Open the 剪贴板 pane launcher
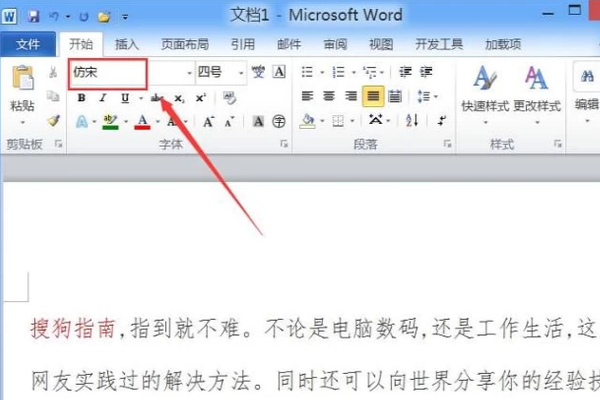This screenshot has width=600, height=400. (x=58, y=144)
